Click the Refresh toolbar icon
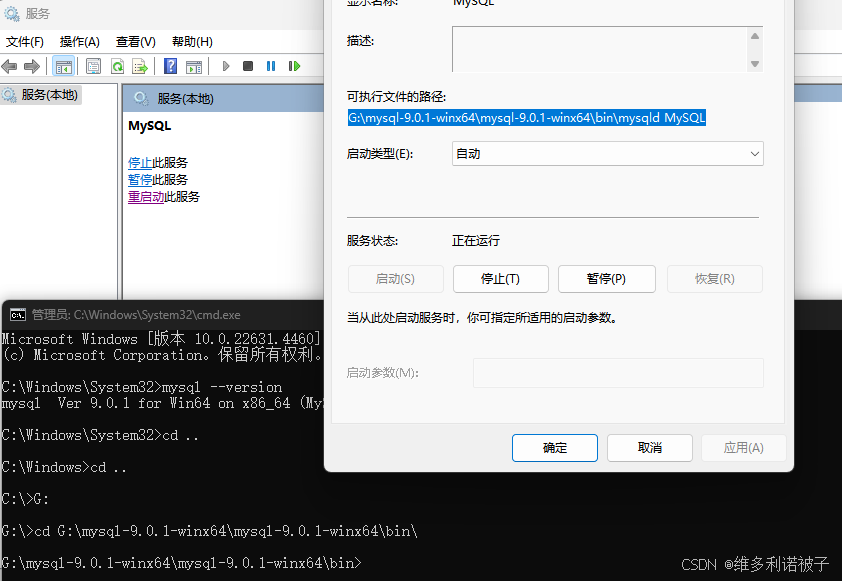Screen dimensions: 842x581 coord(117,67)
